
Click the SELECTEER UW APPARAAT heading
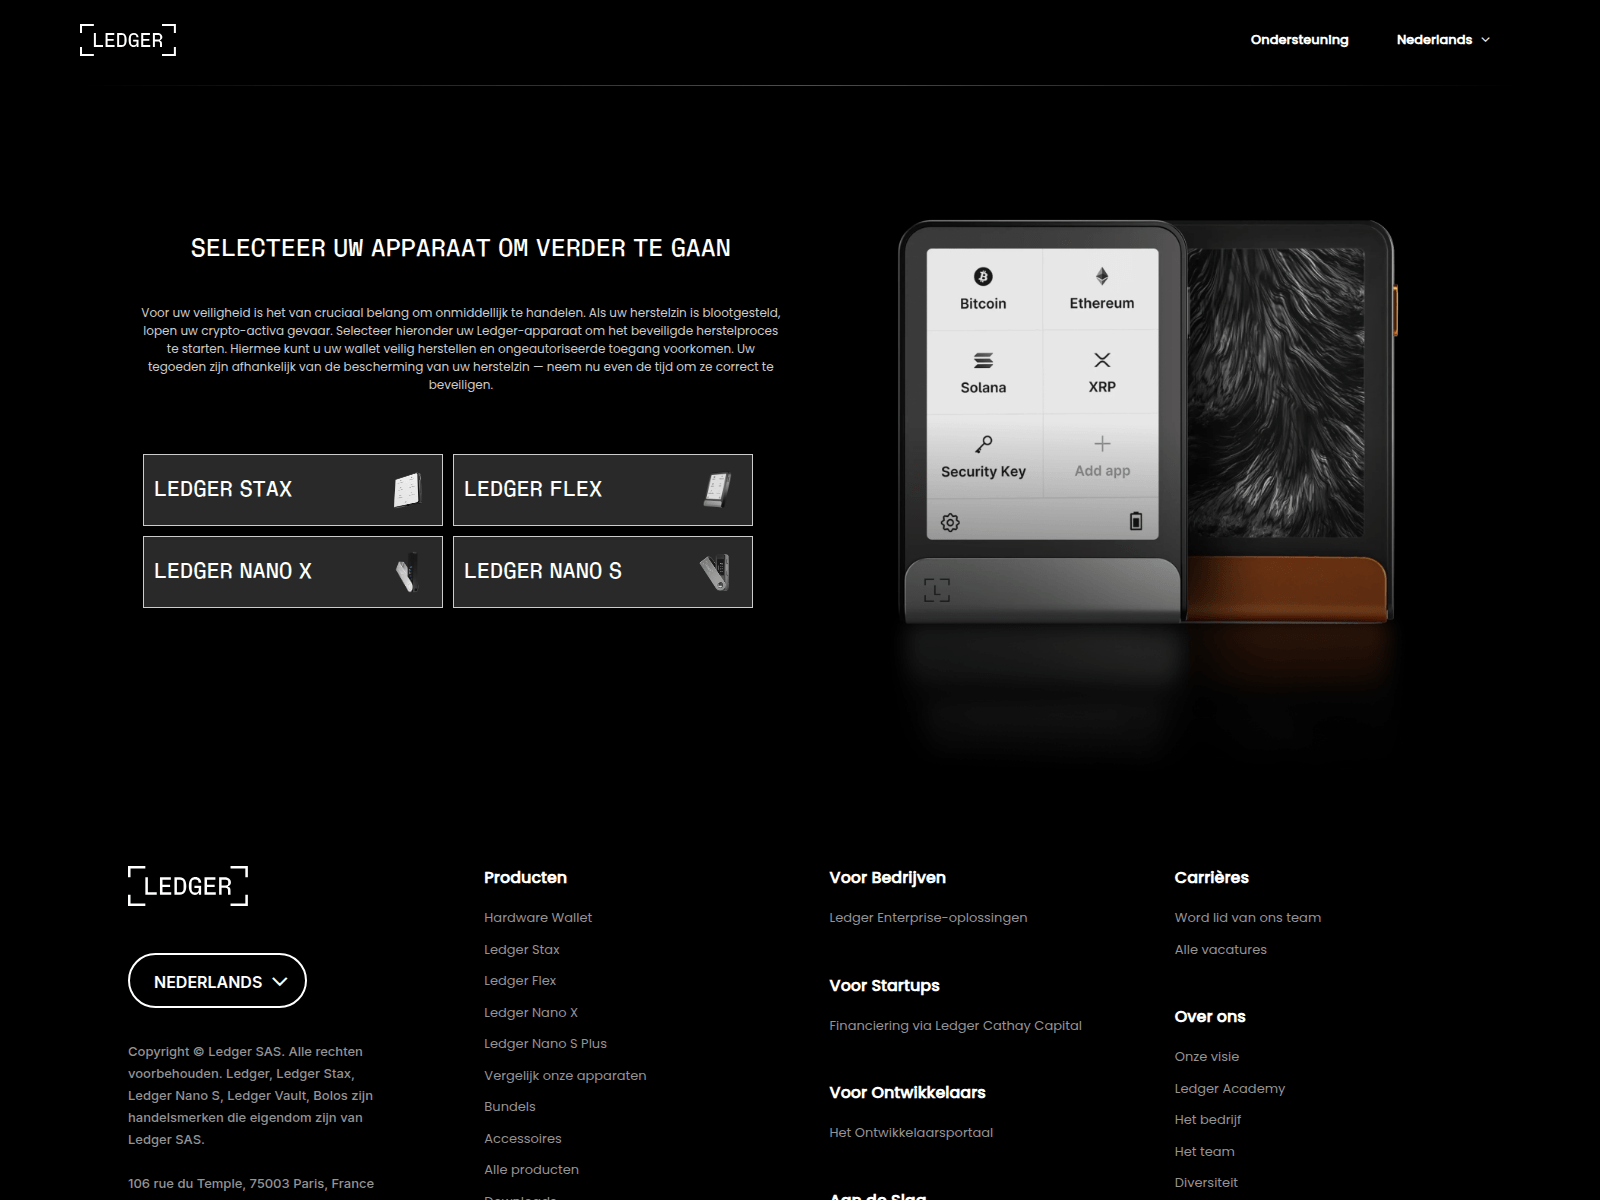(x=461, y=248)
